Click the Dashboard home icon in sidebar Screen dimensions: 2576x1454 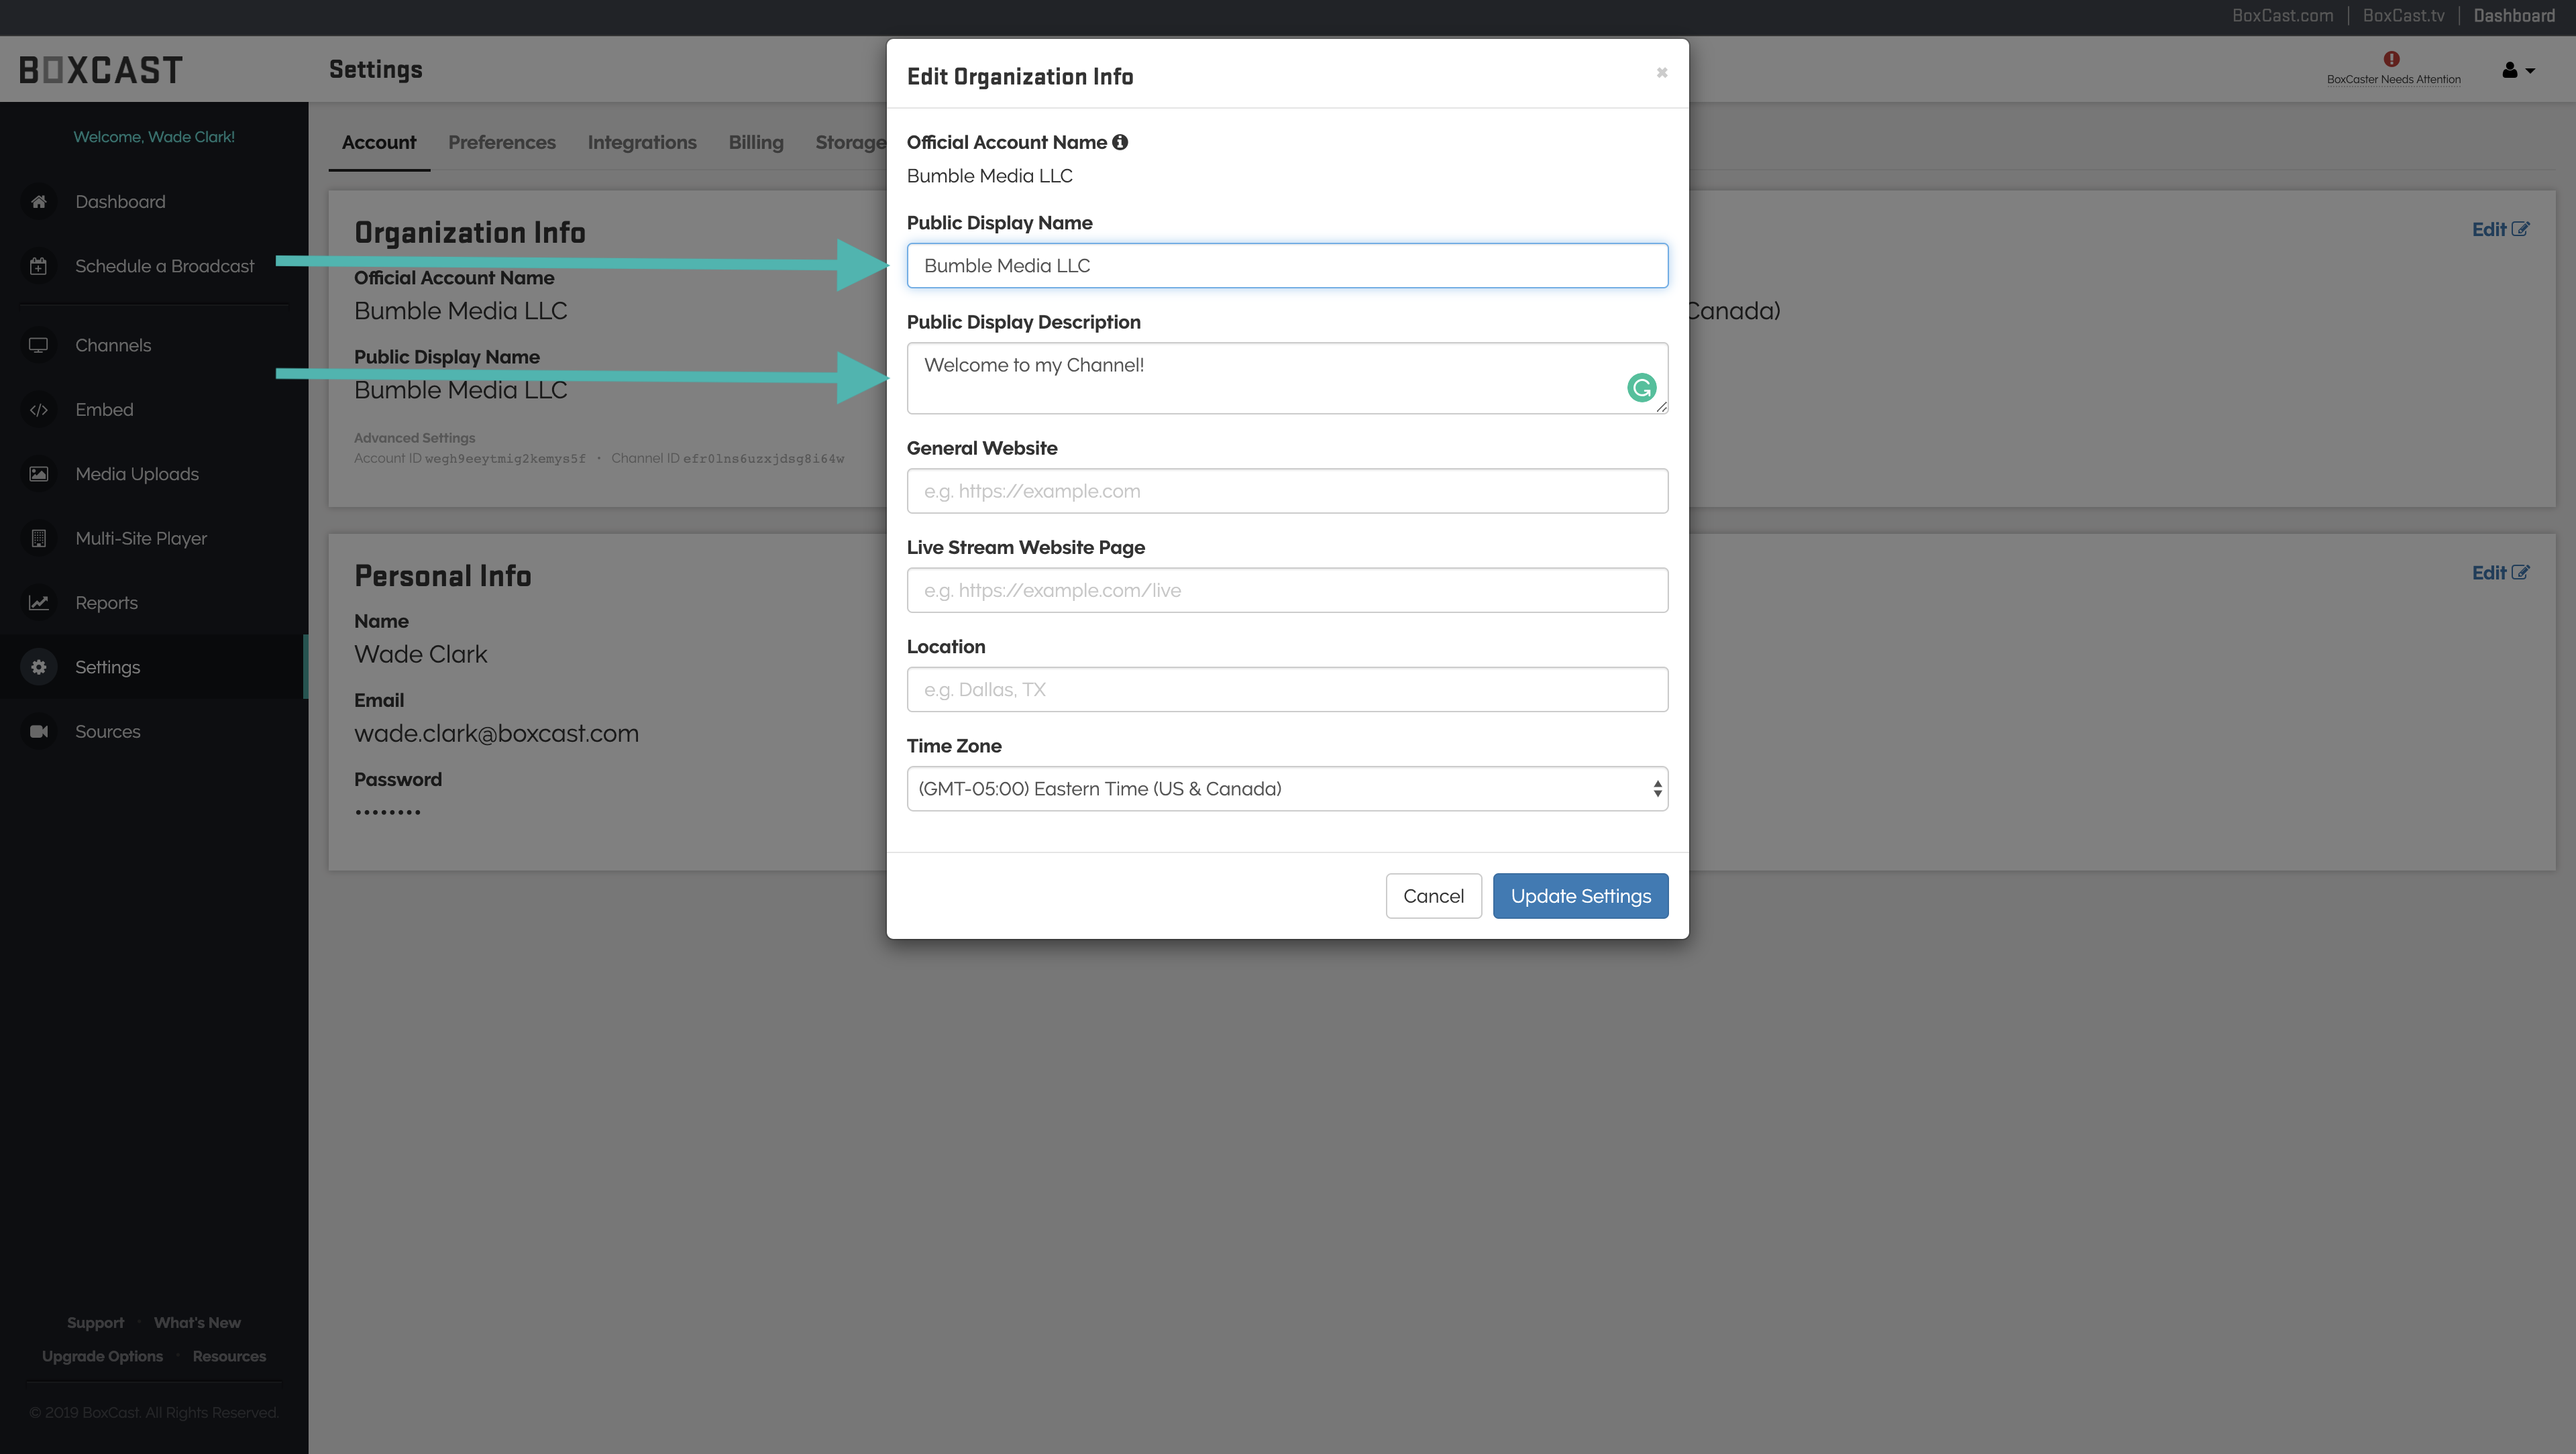[38, 202]
